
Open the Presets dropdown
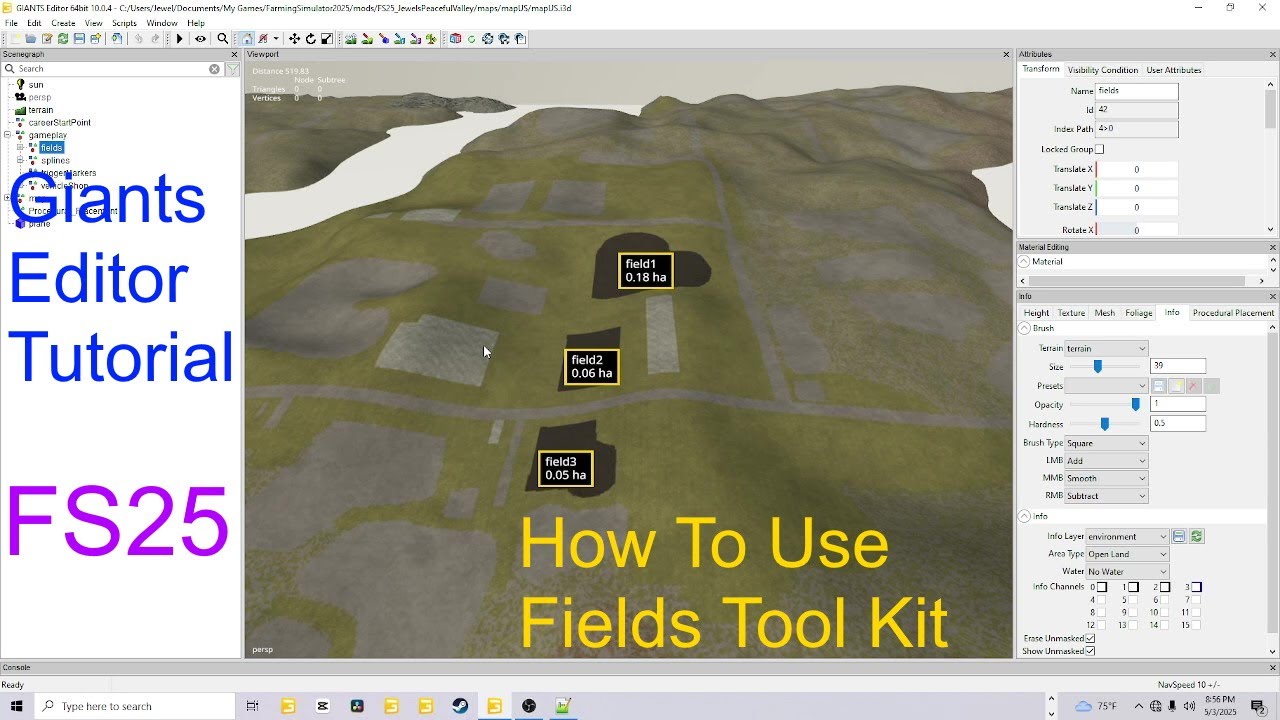click(x=1106, y=386)
